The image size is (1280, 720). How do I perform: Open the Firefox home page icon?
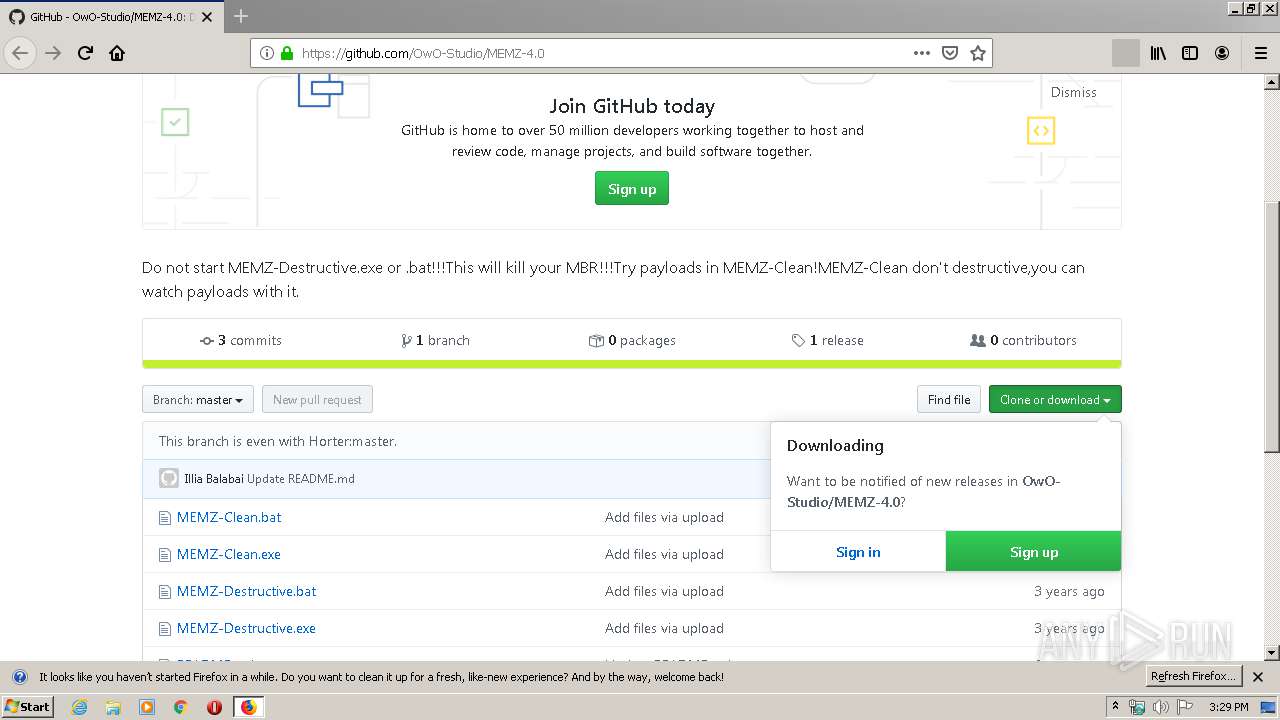tap(117, 53)
